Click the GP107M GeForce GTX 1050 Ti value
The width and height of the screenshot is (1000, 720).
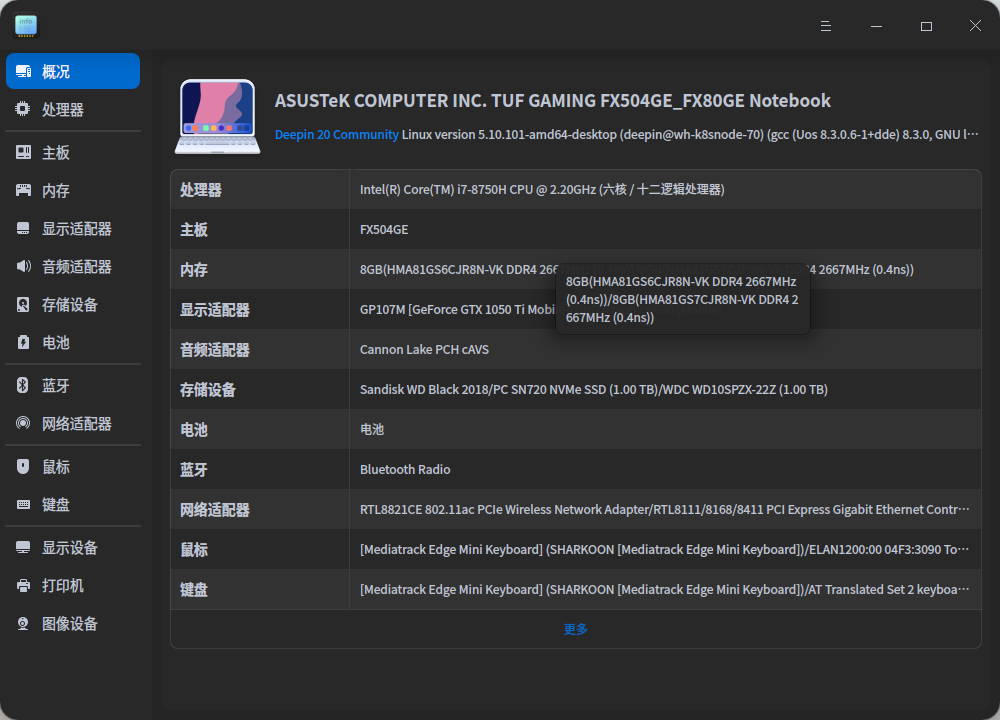click(457, 309)
